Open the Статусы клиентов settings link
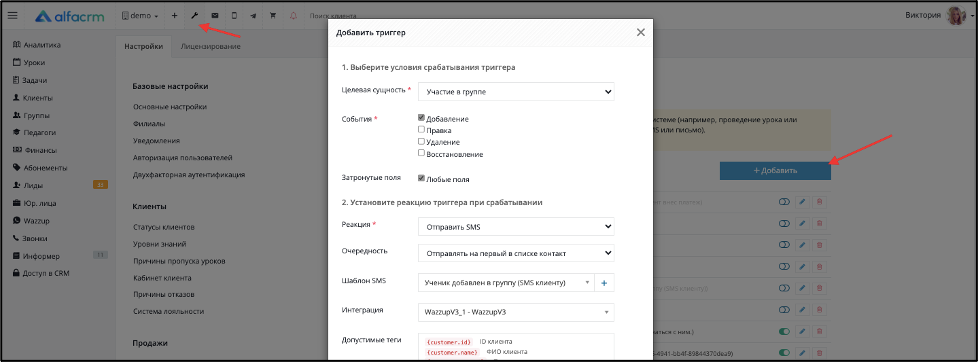The height and width of the screenshot is (362, 979). 164,227
